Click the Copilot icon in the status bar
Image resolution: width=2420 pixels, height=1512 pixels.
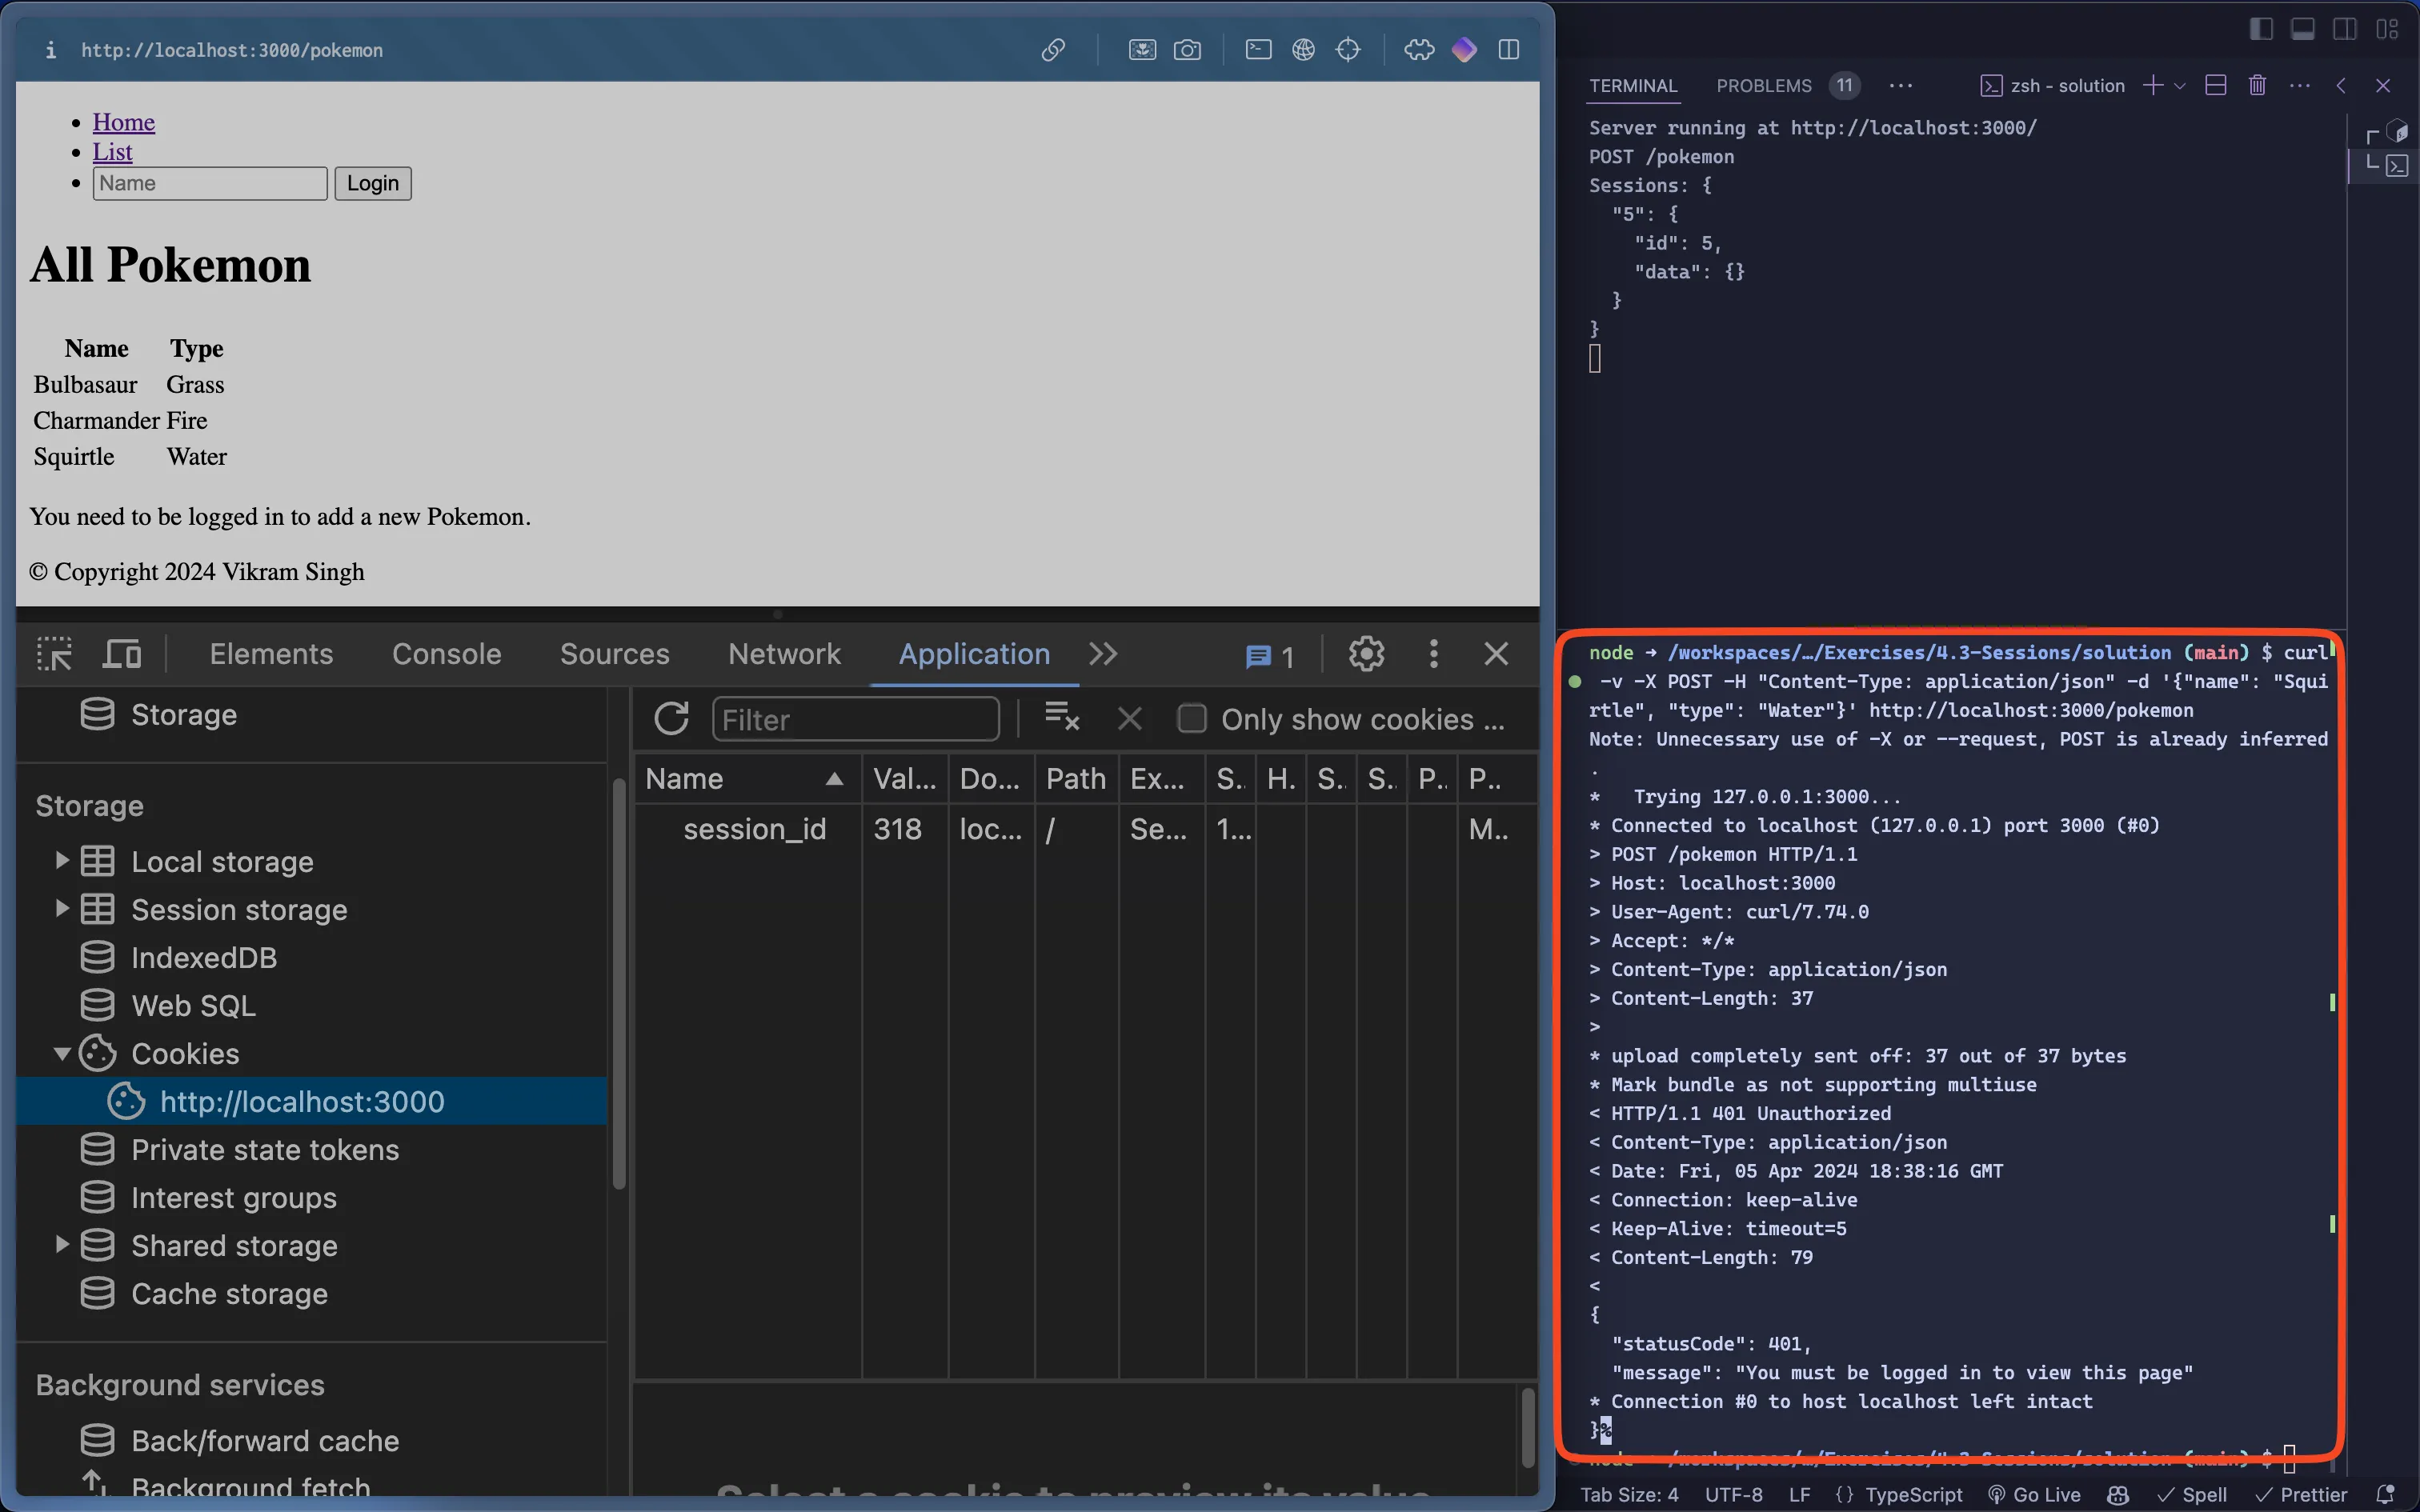click(2117, 1494)
